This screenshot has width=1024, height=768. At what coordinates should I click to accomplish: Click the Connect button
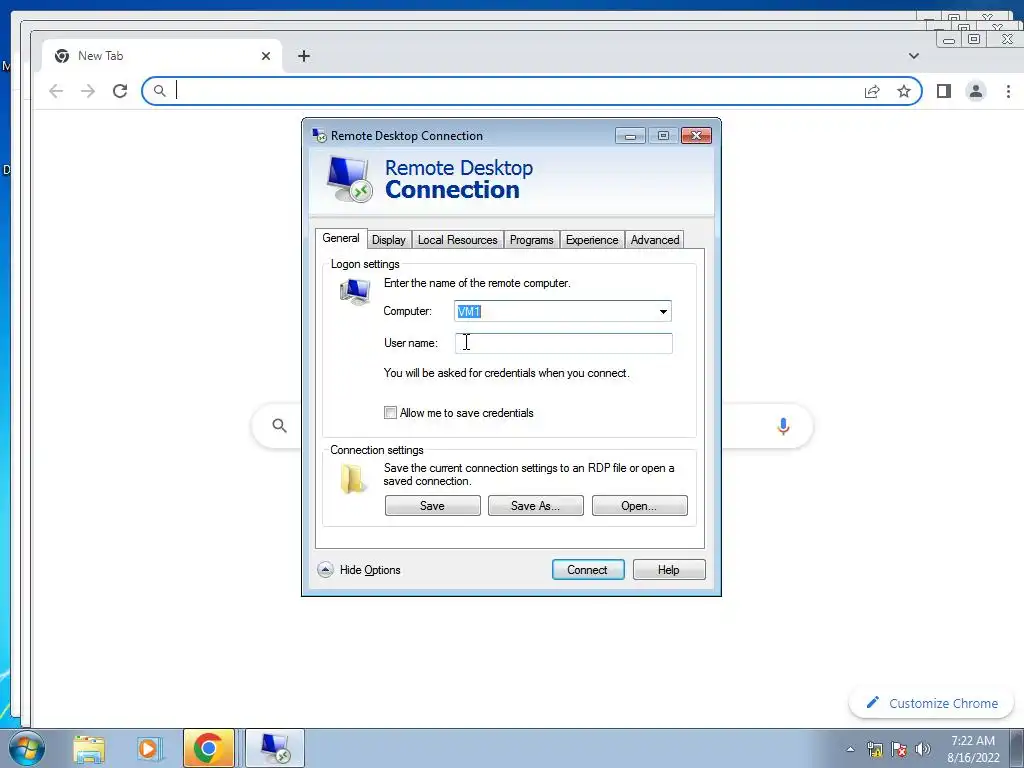[588, 569]
